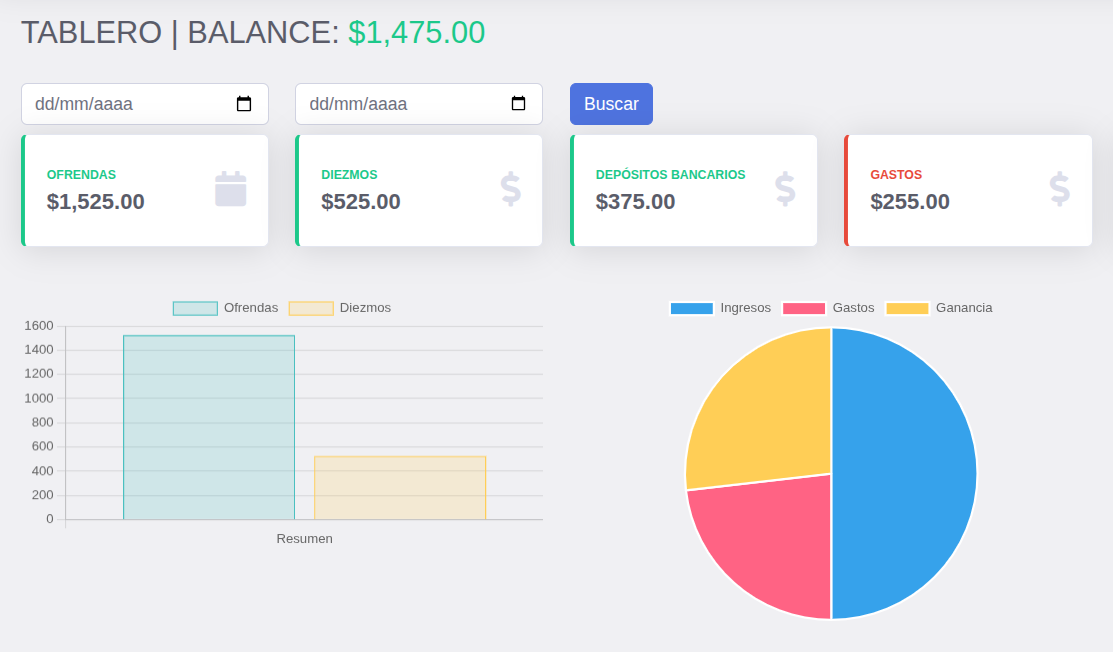Viewport: 1113px width, 652px height.
Task: Click the dollar icon in Diezmos card
Action: point(511,189)
